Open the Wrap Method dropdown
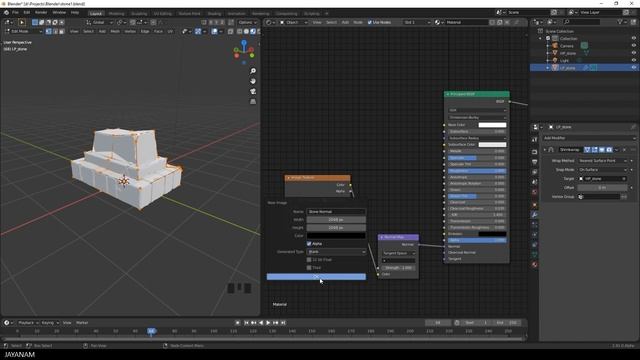 pos(602,161)
